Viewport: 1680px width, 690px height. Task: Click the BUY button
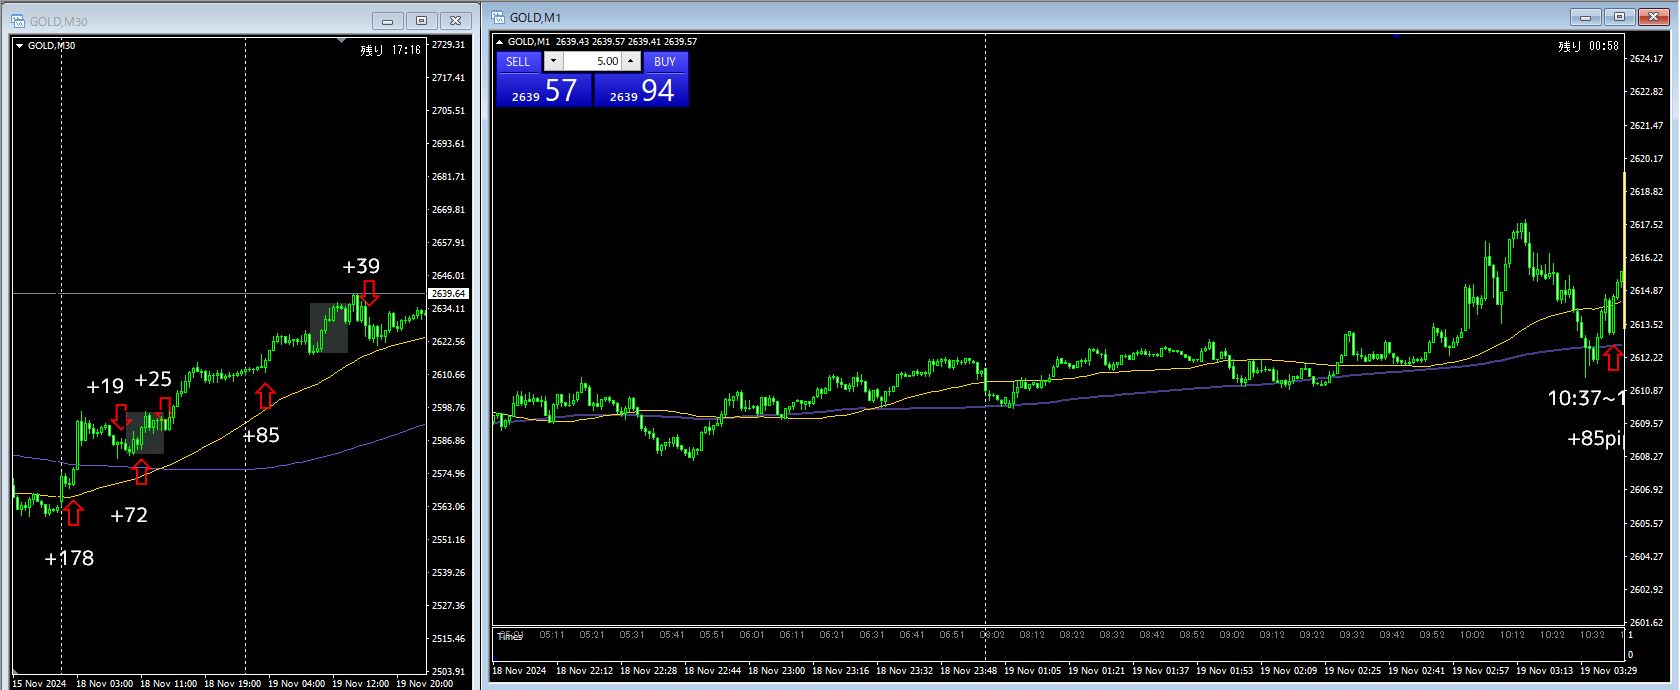(x=665, y=61)
